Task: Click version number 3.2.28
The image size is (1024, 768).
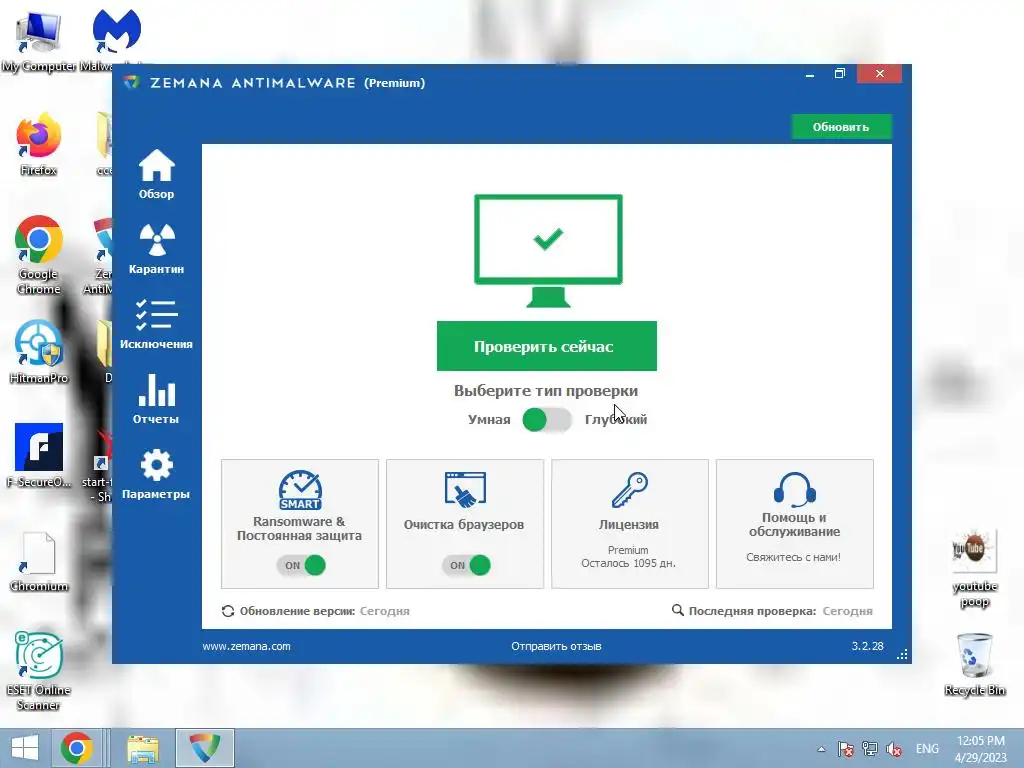Action: (867, 646)
